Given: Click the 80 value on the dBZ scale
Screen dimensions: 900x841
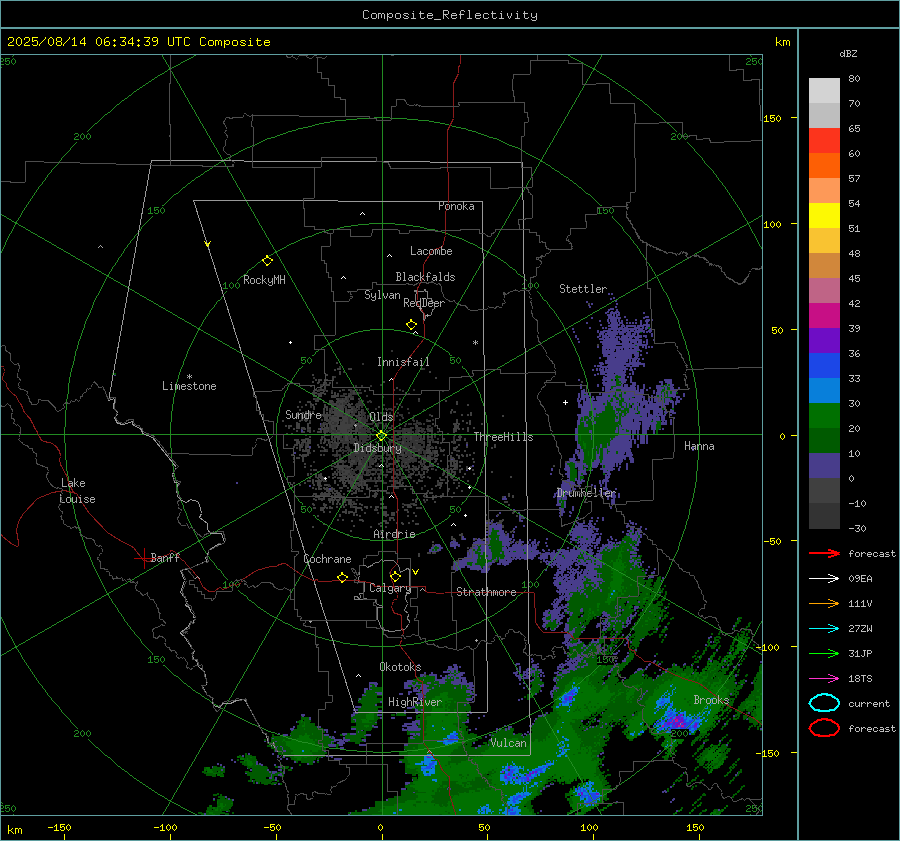Looking at the screenshot, I should click(854, 78).
